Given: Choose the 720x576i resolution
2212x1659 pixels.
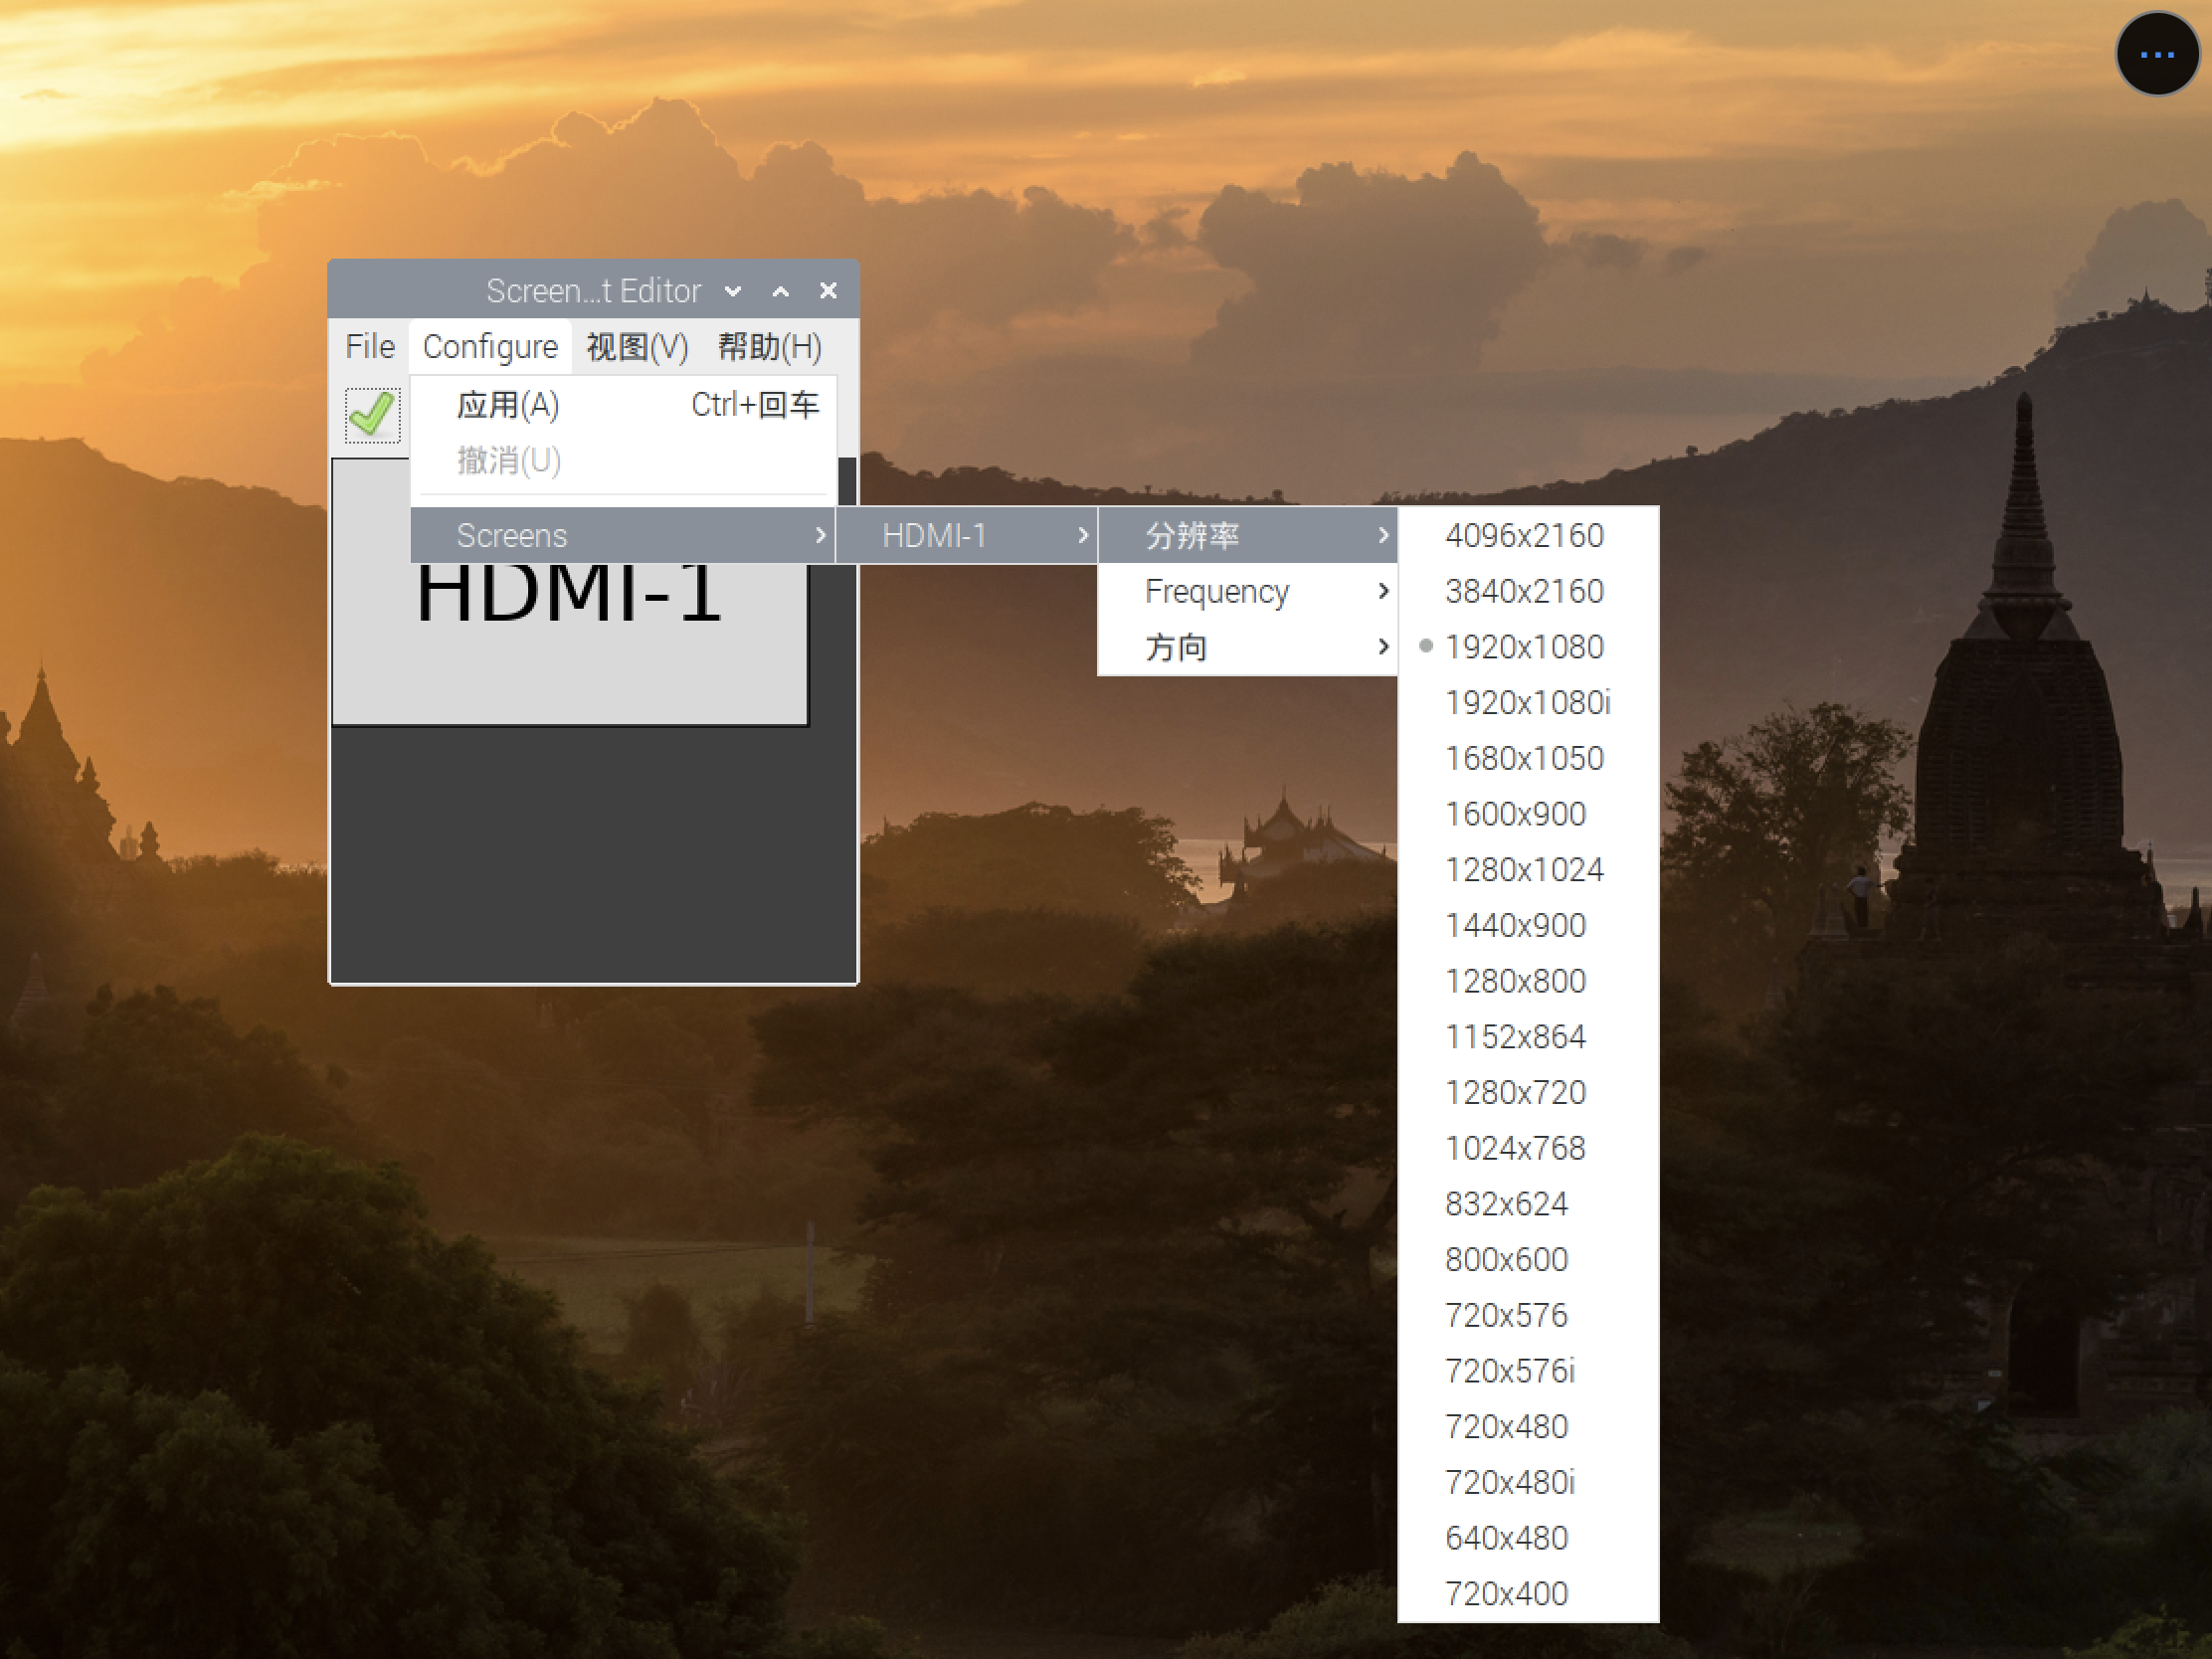Looking at the screenshot, I should pyautogui.click(x=1528, y=1370).
